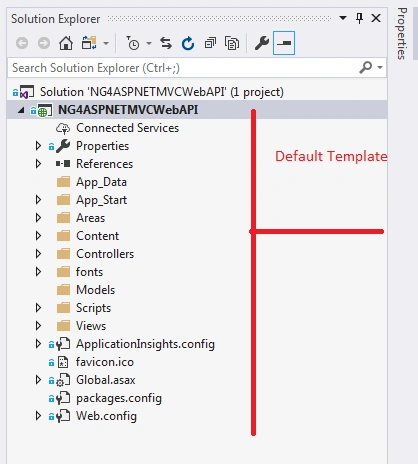
Task: Click the packages.config file icon
Action: 63,398
